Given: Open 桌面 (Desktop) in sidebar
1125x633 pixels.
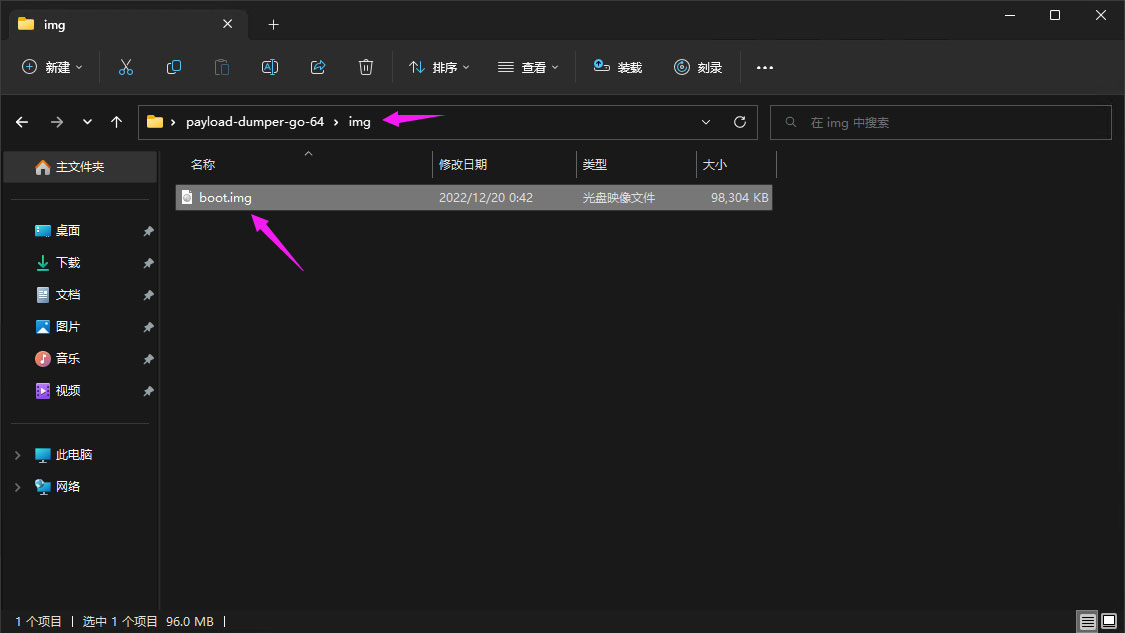Looking at the screenshot, I should coord(67,230).
